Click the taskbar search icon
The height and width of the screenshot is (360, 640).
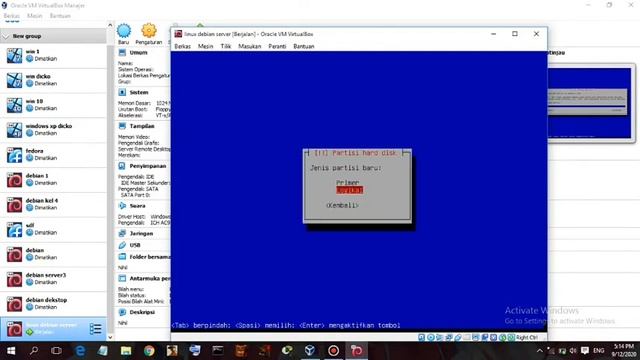[34, 351]
